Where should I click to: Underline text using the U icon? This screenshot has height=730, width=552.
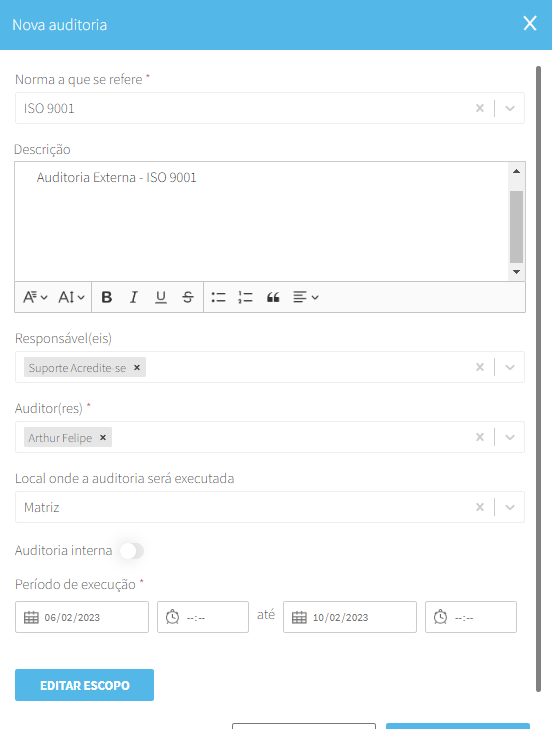tap(161, 297)
